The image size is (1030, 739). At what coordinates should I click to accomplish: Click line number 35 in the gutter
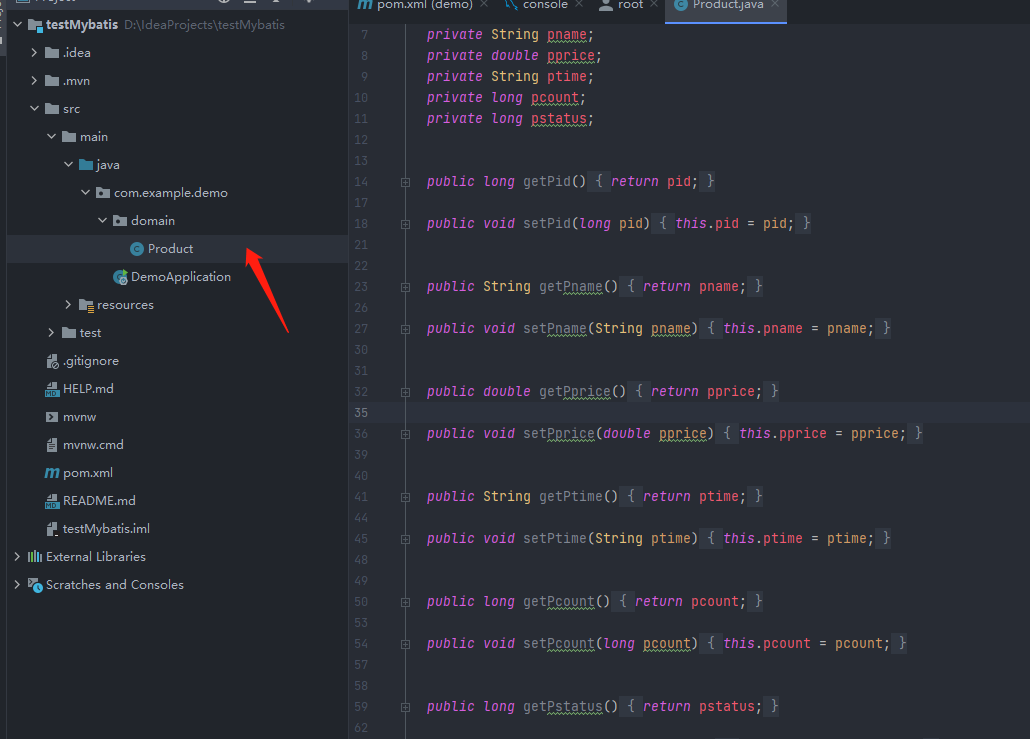pyautogui.click(x=361, y=413)
